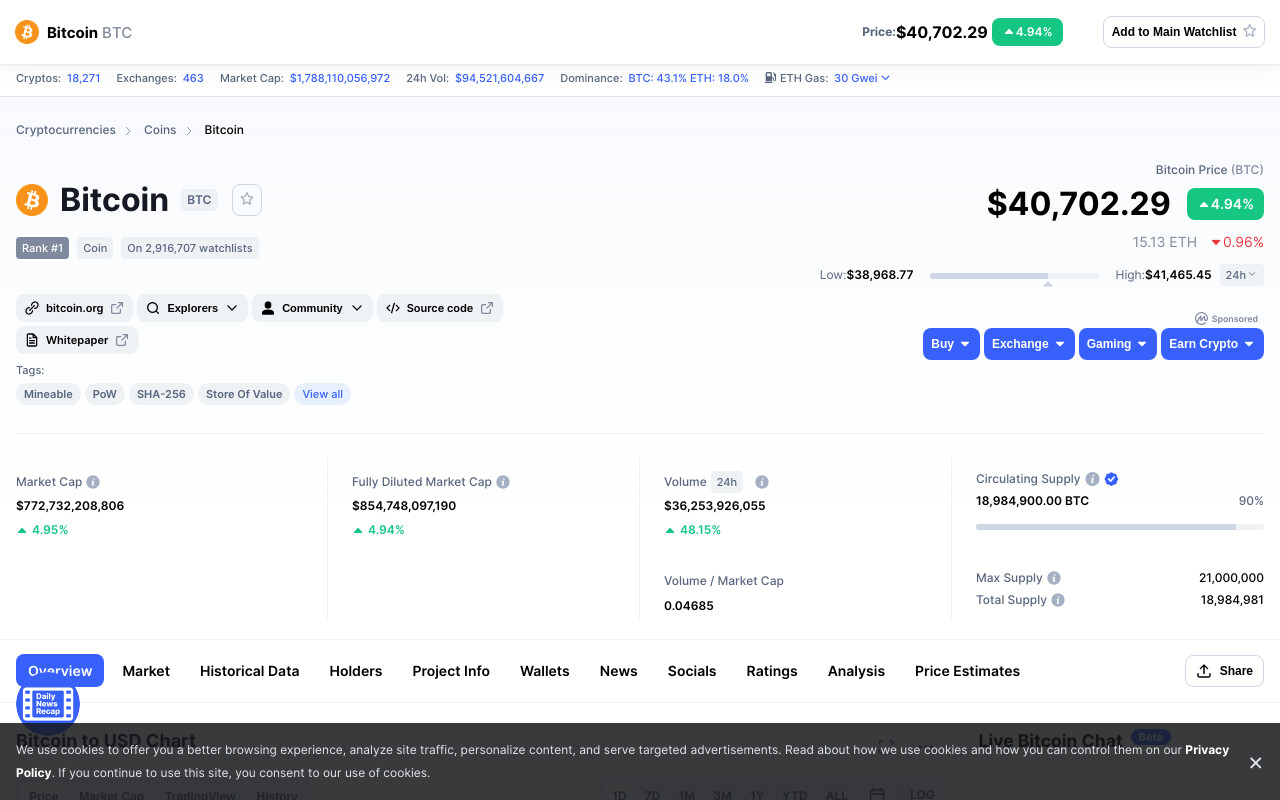Click the Bitcoin logo in the sticky header
Viewport: 1280px width, 800px height.
[27, 32]
